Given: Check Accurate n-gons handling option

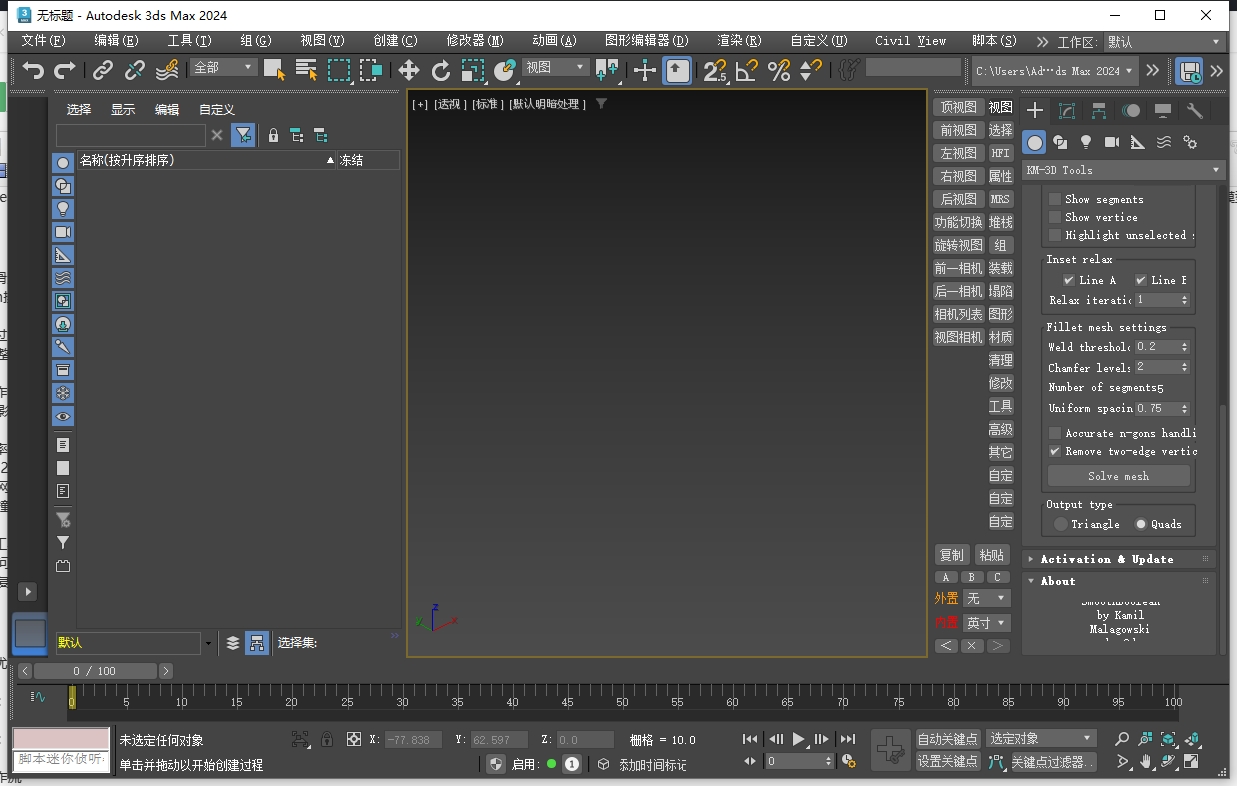Looking at the screenshot, I should 1054,432.
